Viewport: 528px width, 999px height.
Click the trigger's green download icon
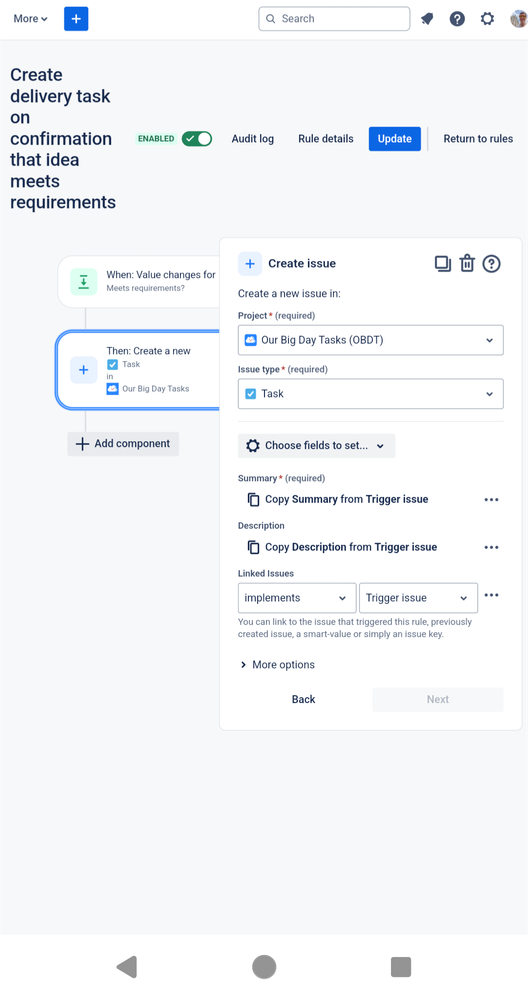click(x=83, y=282)
